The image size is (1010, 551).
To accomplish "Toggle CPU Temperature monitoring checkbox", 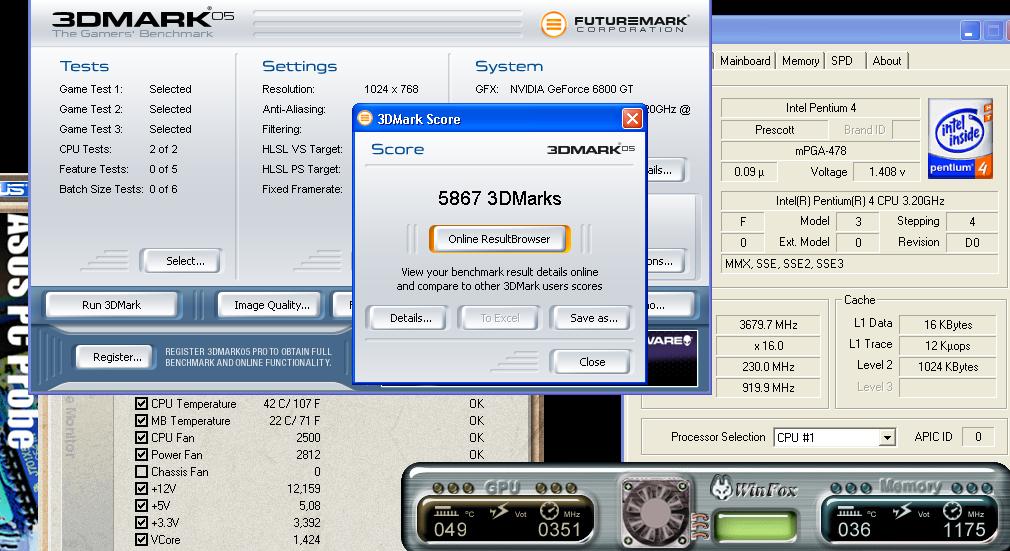I will point(141,403).
